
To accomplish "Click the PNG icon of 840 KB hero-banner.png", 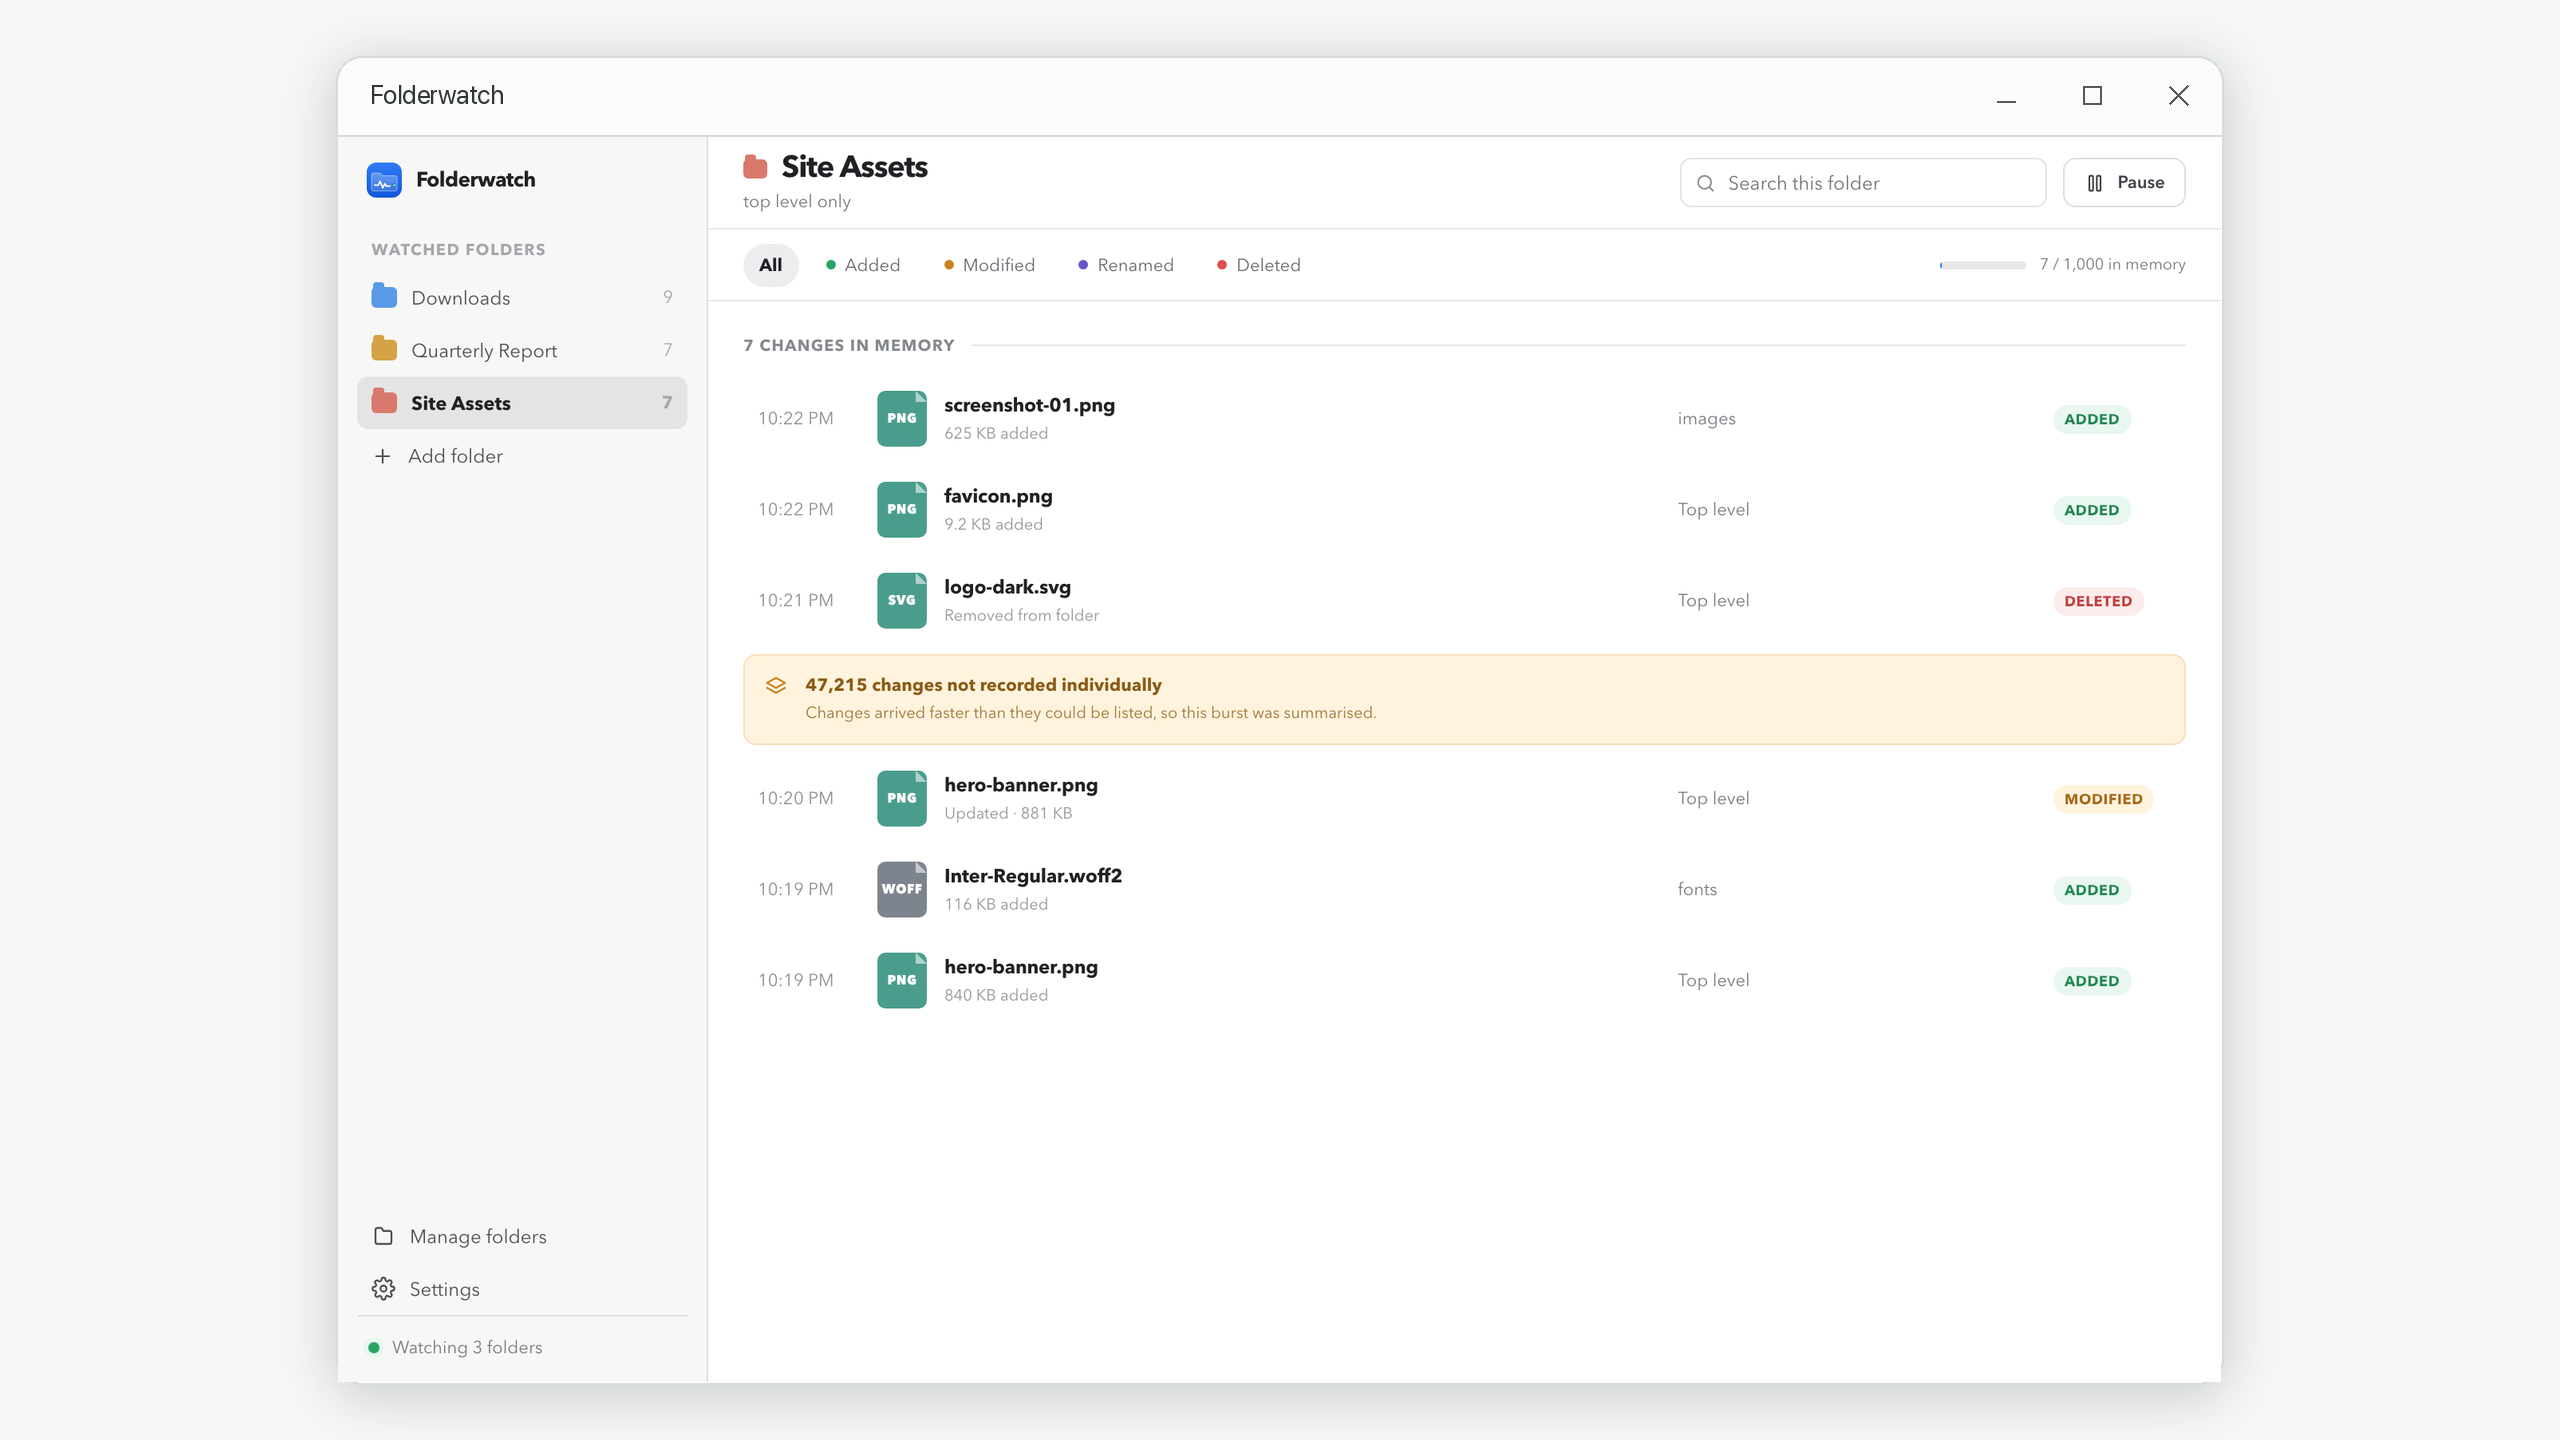I will click(902, 980).
